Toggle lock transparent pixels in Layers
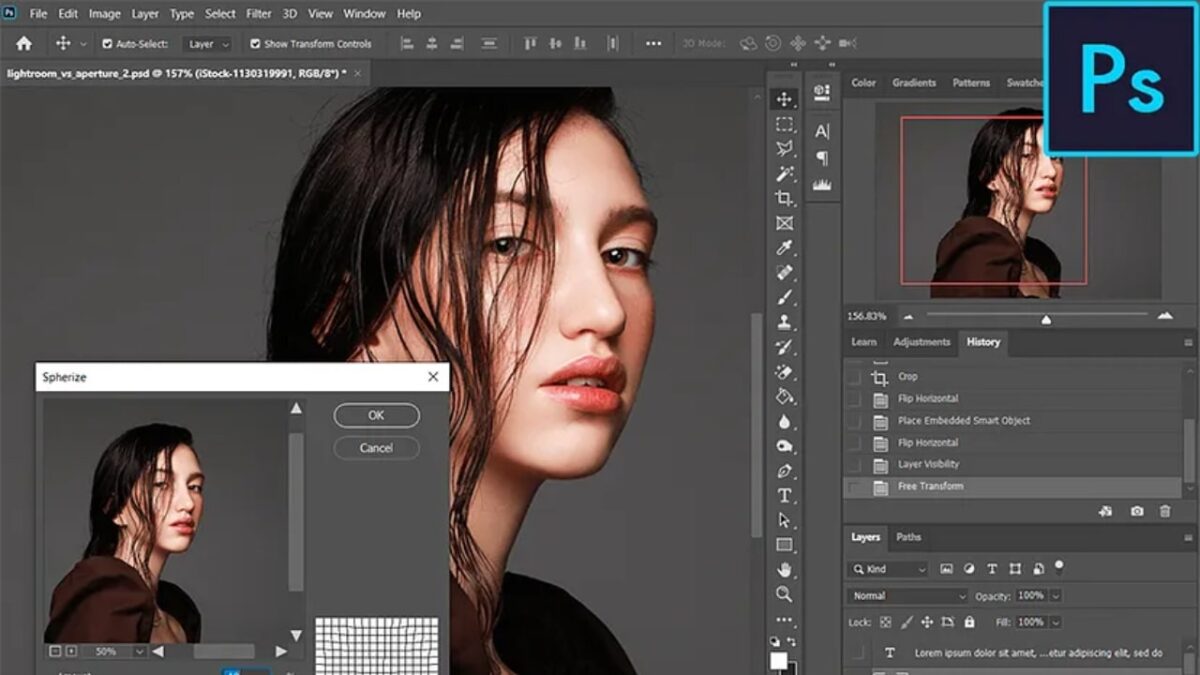Viewport: 1200px width, 675px height. (888, 622)
